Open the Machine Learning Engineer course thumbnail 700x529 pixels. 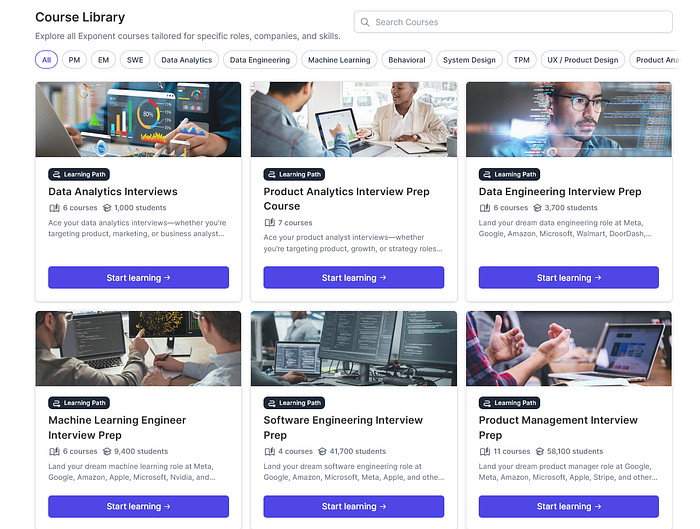(x=138, y=349)
